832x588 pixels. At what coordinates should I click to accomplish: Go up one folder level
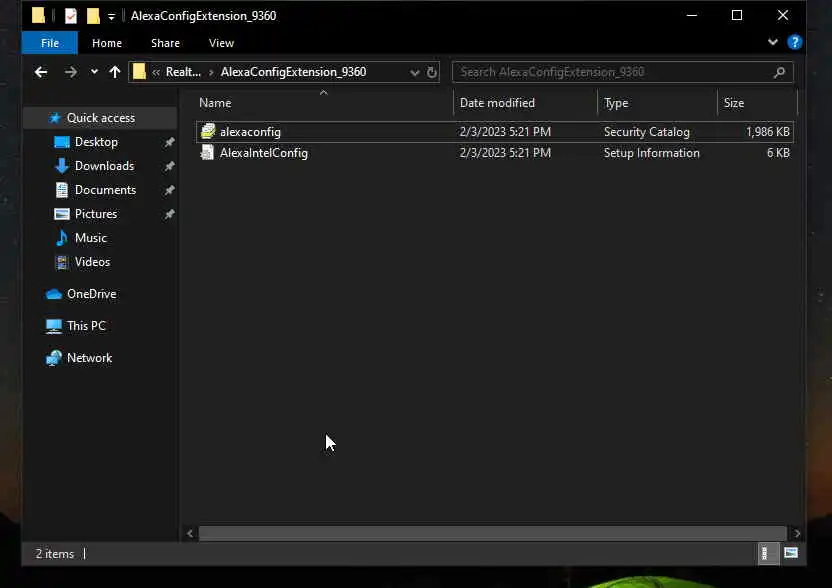(115, 72)
